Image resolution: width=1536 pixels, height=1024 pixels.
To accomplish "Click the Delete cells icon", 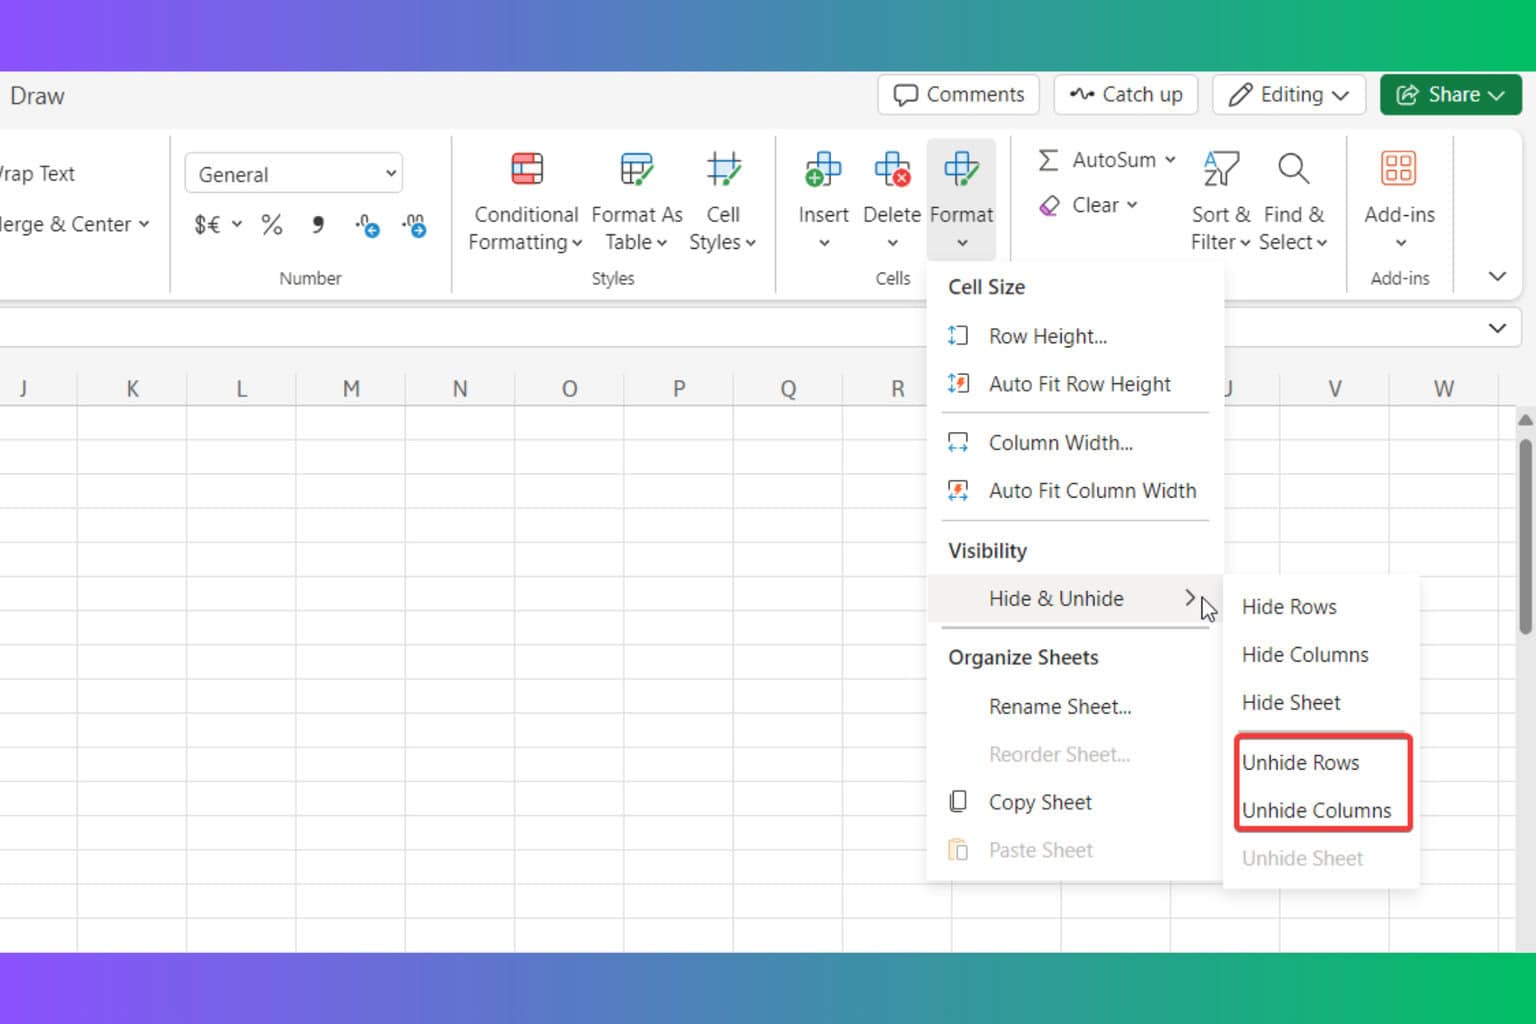I will click(891, 170).
